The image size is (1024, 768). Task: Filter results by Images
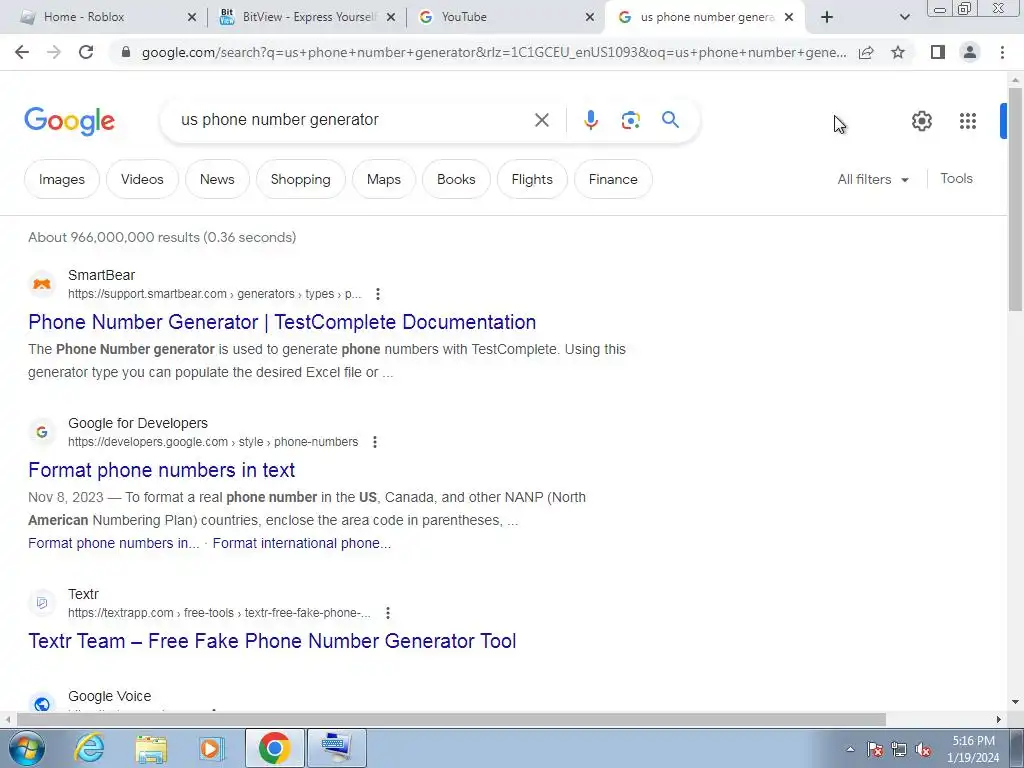(x=62, y=179)
